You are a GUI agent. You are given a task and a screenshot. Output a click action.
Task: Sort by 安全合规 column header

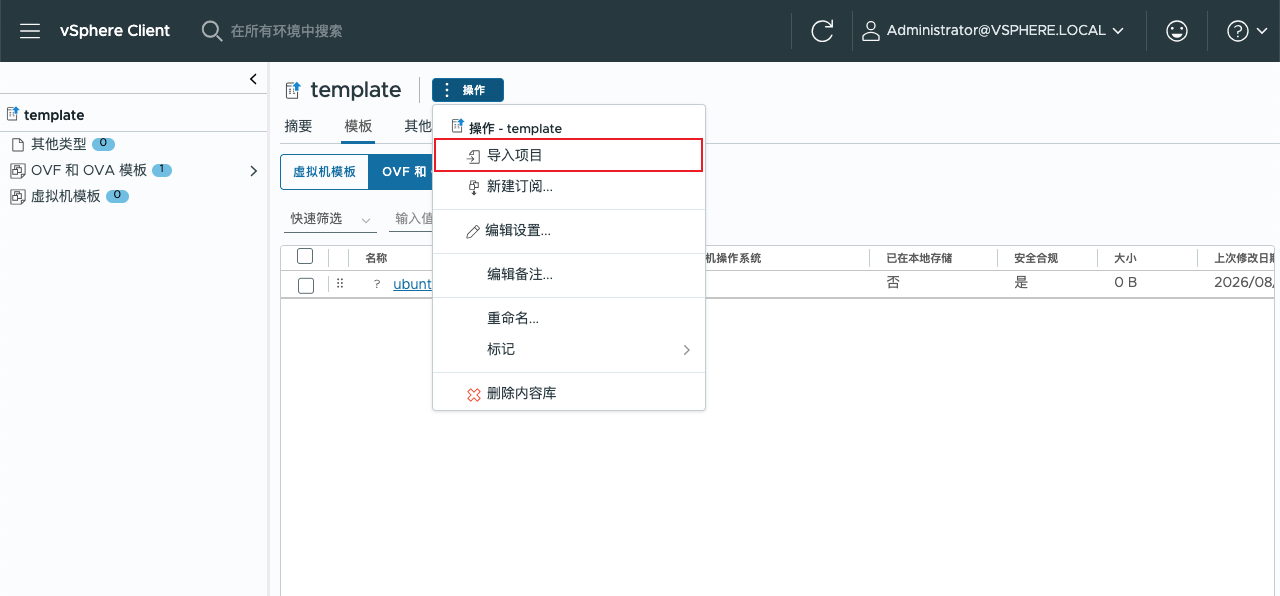1037,258
